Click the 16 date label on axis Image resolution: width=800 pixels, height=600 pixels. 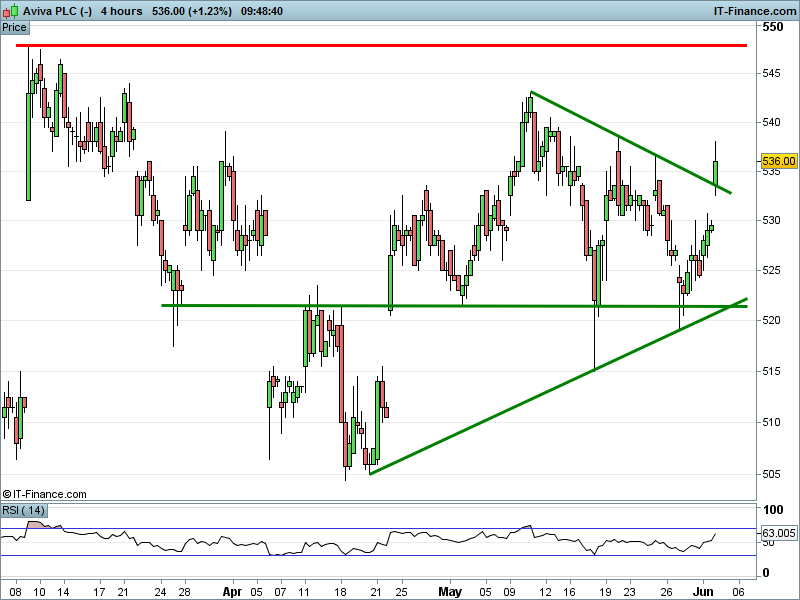[569, 592]
